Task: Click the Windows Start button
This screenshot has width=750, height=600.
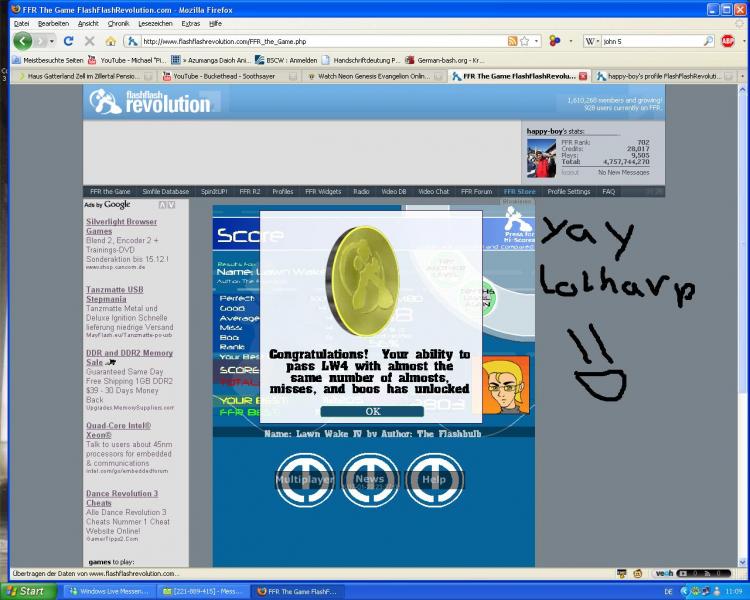Action: coord(30,591)
